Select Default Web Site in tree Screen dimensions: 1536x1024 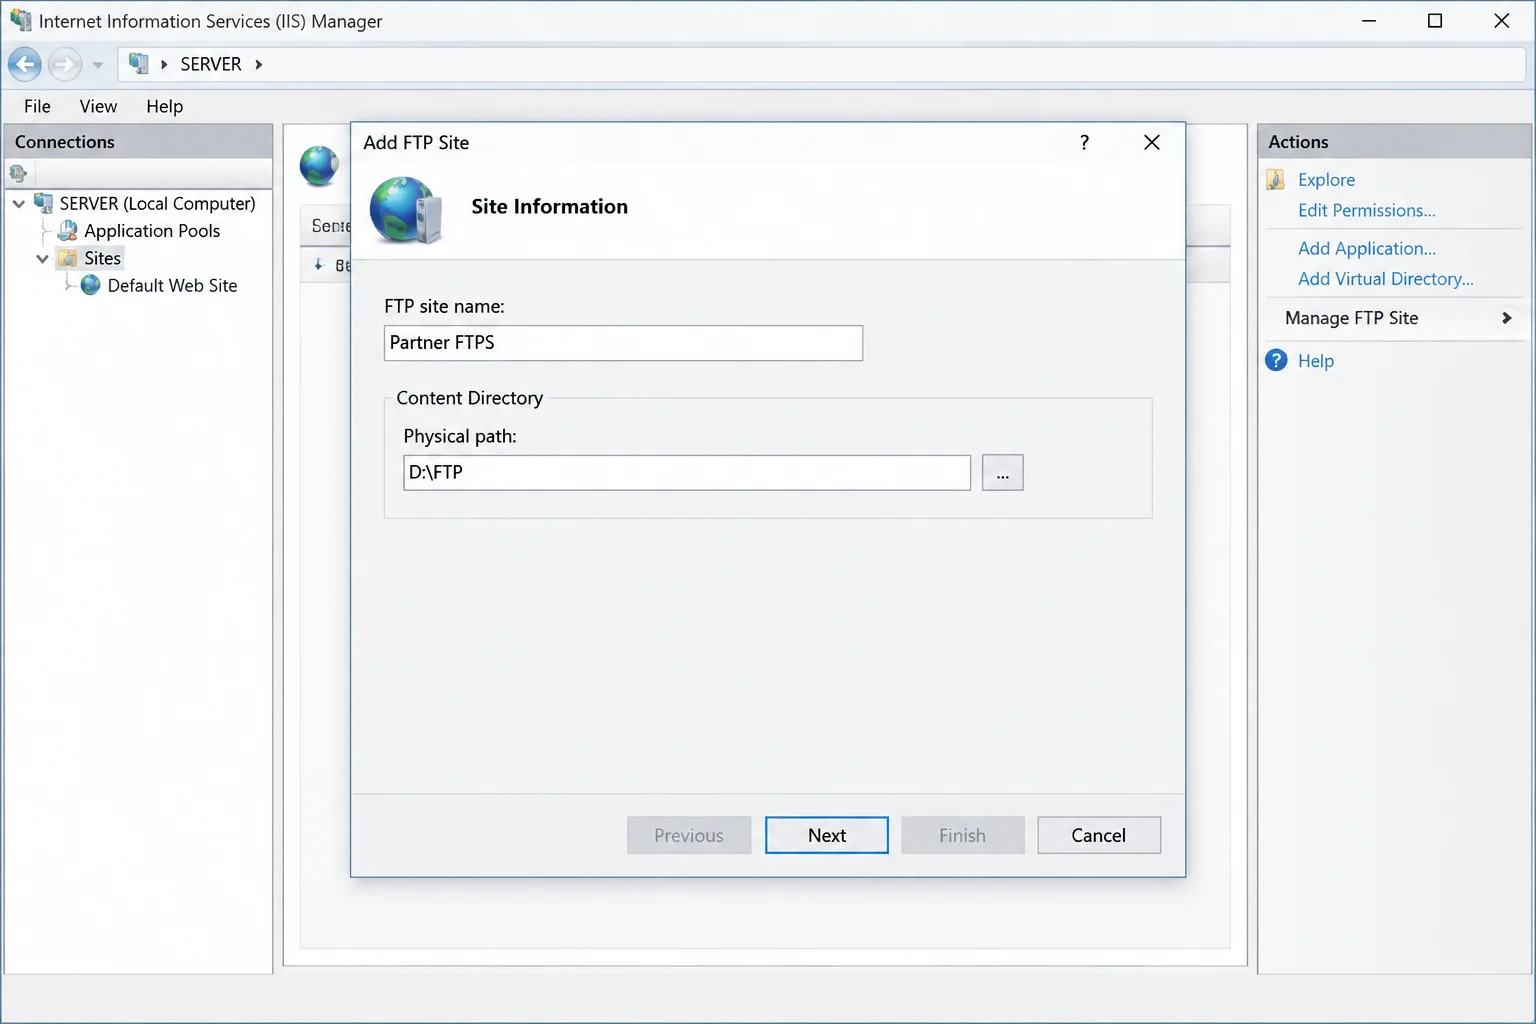pos(172,286)
